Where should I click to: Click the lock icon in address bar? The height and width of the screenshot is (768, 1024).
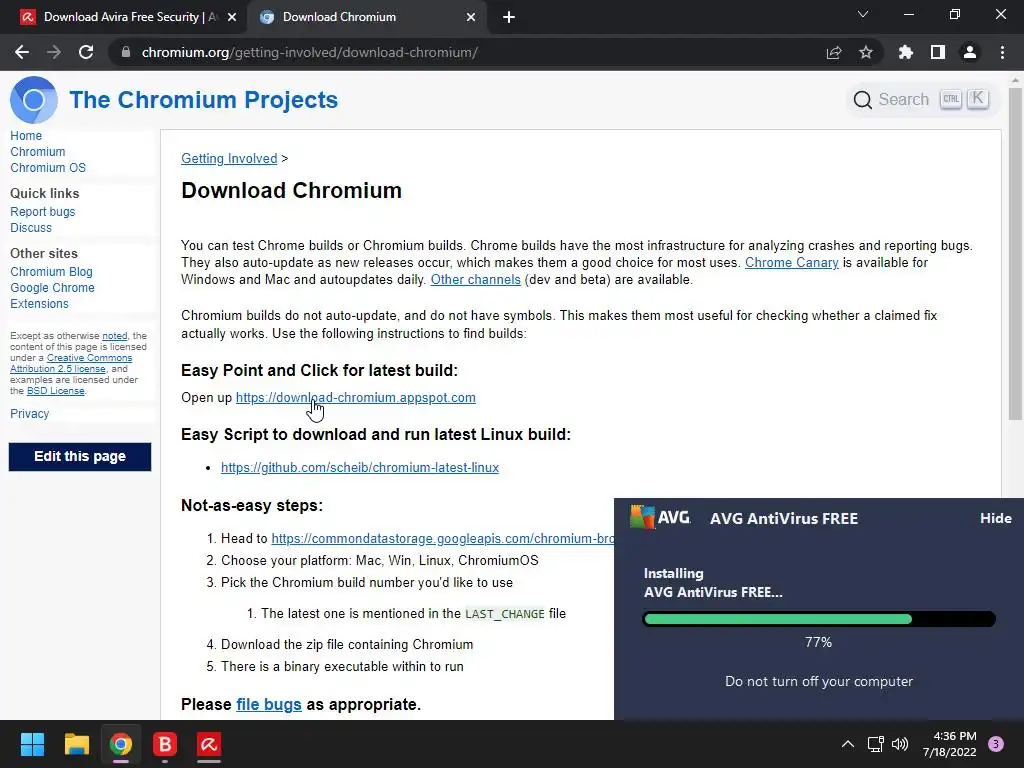(x=126, y=52)
